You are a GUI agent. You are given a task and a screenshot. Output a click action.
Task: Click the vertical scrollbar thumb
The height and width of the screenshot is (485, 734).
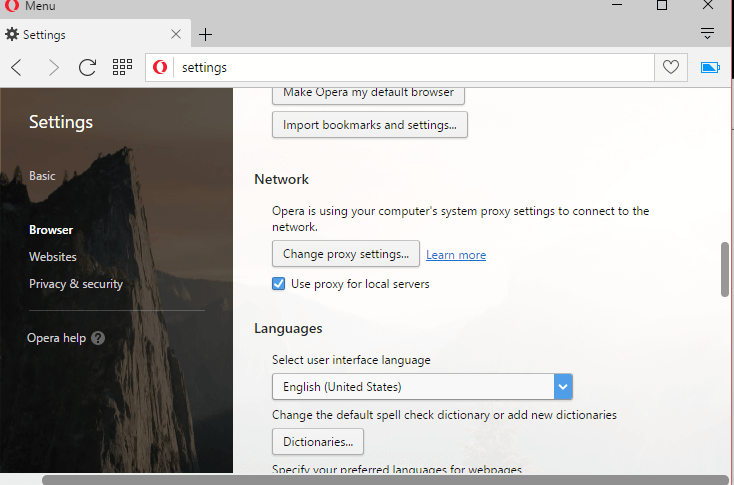[725, 269]
